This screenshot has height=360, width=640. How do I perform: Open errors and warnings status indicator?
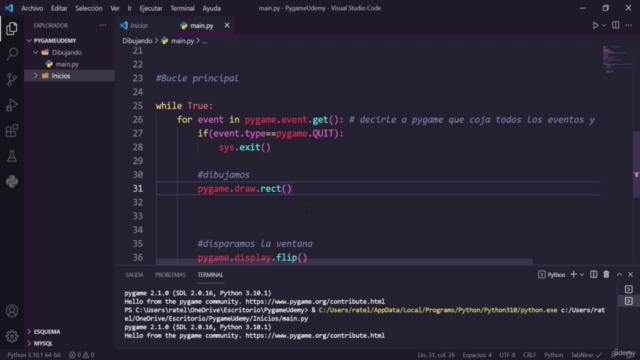pyautogui.click(x=82, y=355)
